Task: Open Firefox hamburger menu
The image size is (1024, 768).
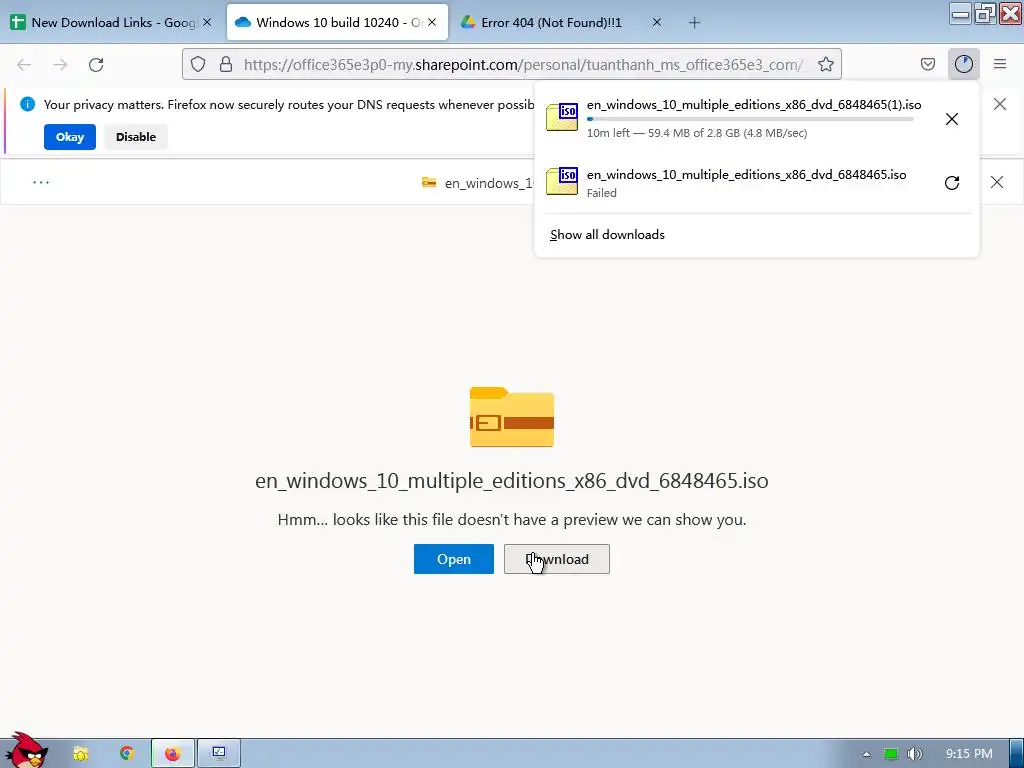Action: point(1000,64)
